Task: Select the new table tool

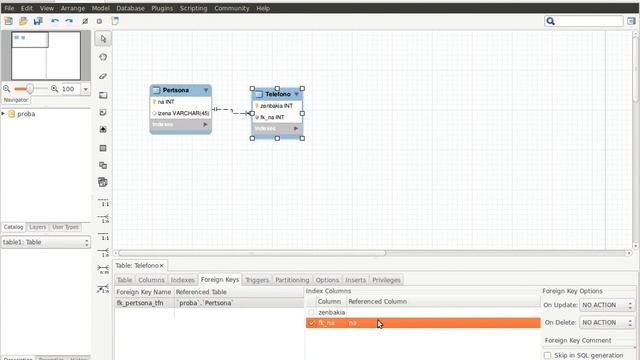Action: (103, 148)
